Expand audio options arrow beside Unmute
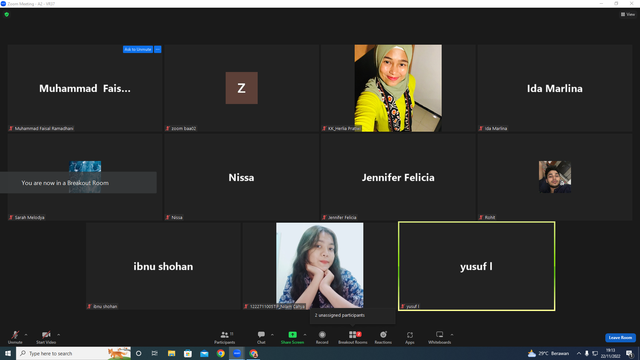 [x=26, y=335]
